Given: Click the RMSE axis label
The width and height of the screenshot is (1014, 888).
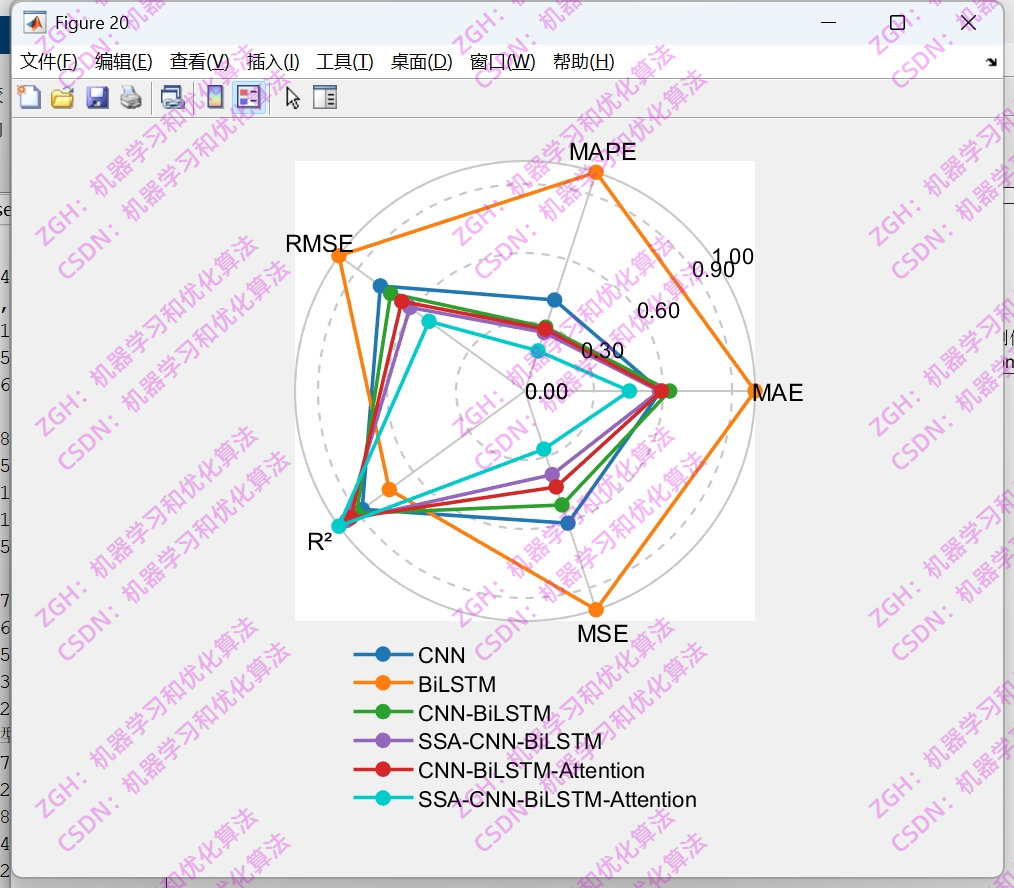Looking at the screenshot, I should 319,244.
